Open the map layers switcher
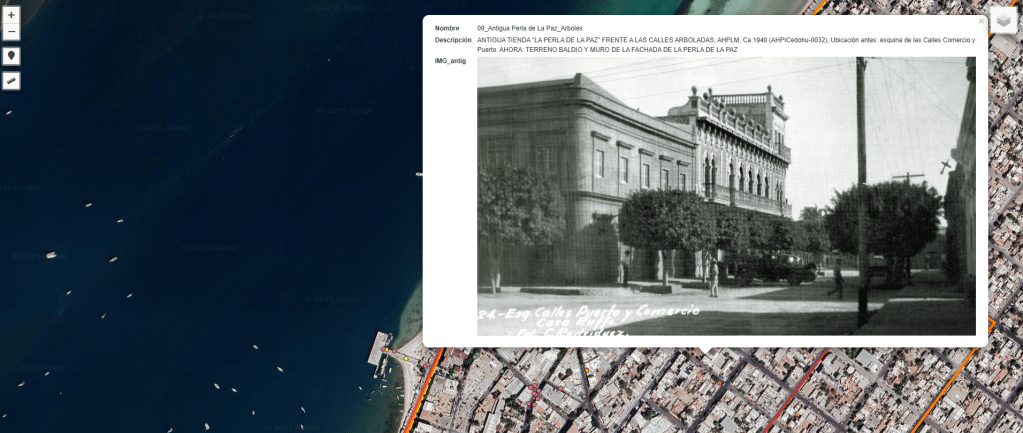This screenshot has height=433, width=1023. 1003,23
